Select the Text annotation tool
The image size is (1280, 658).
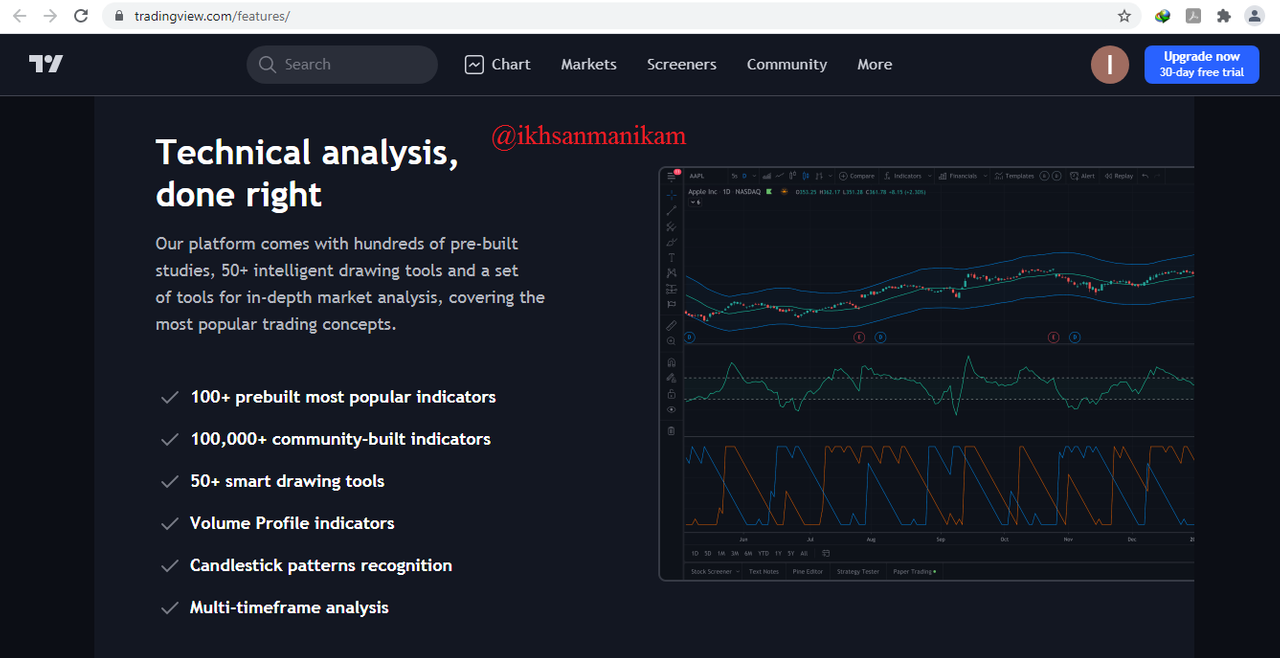[671, 258]
